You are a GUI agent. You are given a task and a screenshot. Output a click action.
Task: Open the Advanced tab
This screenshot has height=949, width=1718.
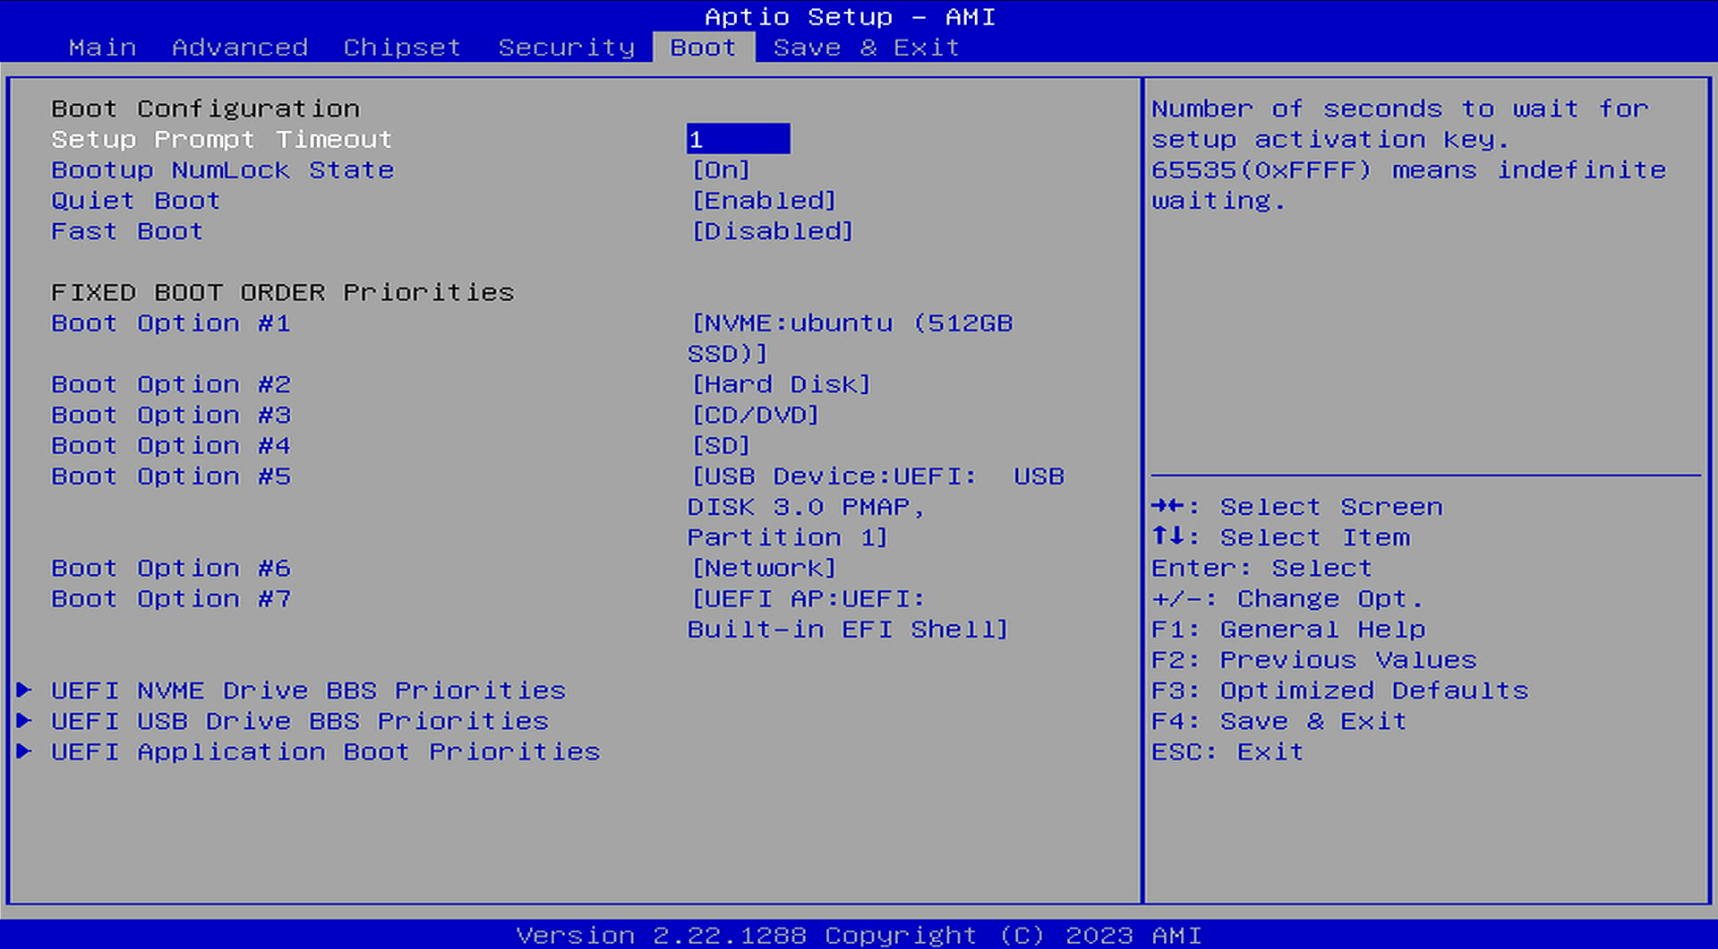point(239,47)
